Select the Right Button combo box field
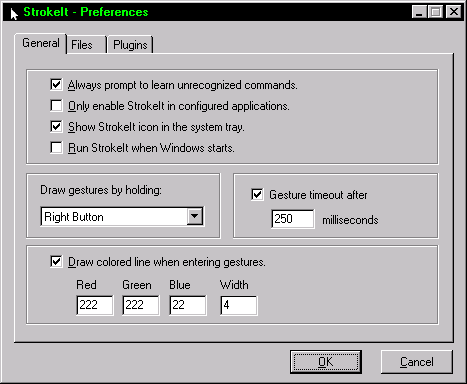This screenshot has height=384, width=467. 122,217
